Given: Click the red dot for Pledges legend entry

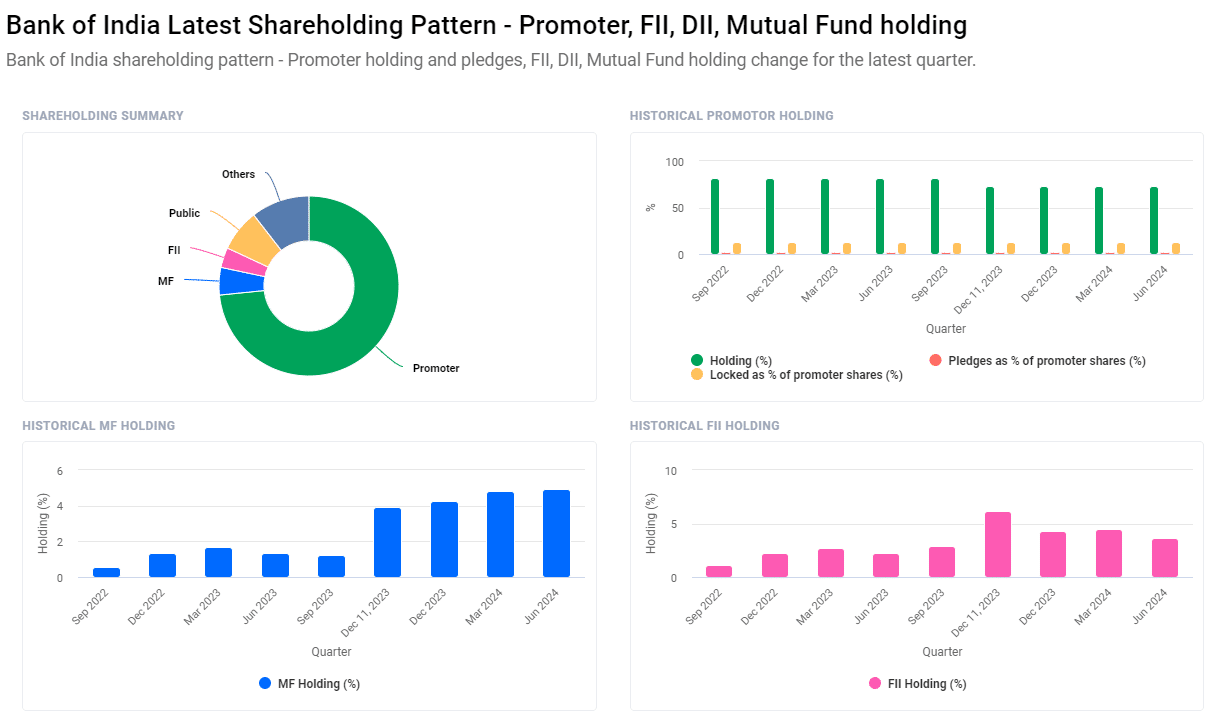Looking at the screenshot, I should [935, 360].
